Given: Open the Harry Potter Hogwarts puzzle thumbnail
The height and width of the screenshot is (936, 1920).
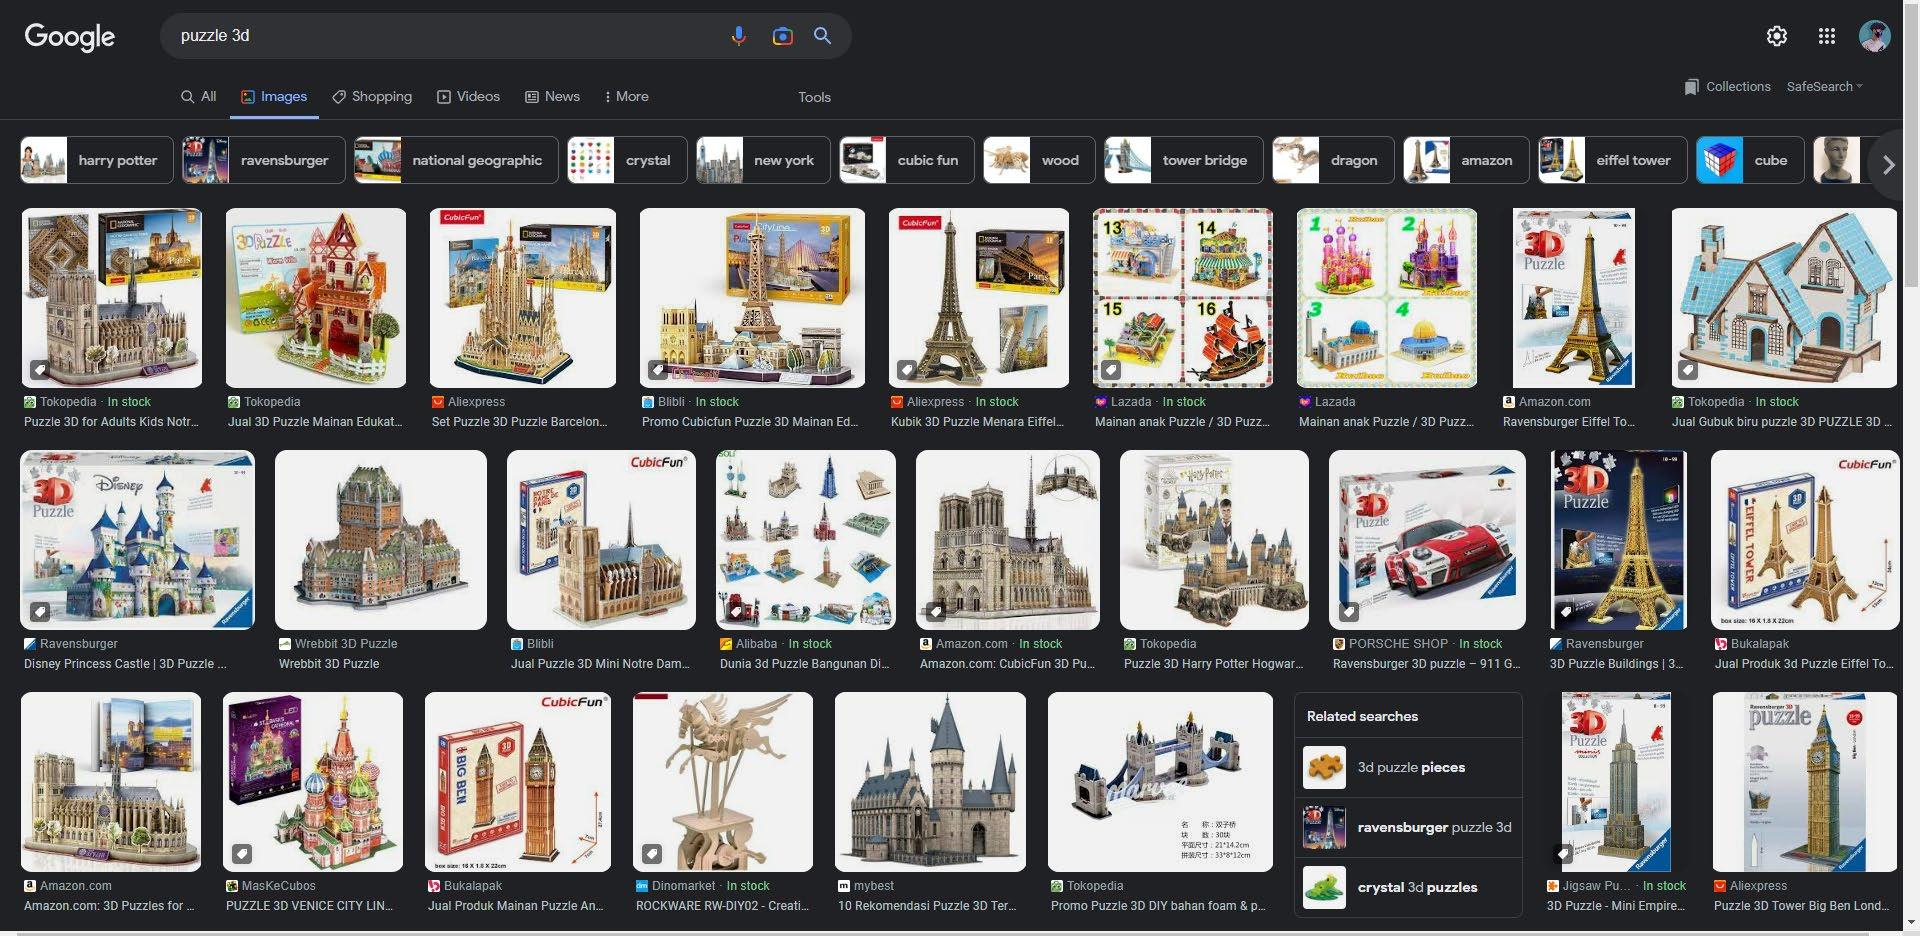Looking at the screenshot, I should point(1214,540).
